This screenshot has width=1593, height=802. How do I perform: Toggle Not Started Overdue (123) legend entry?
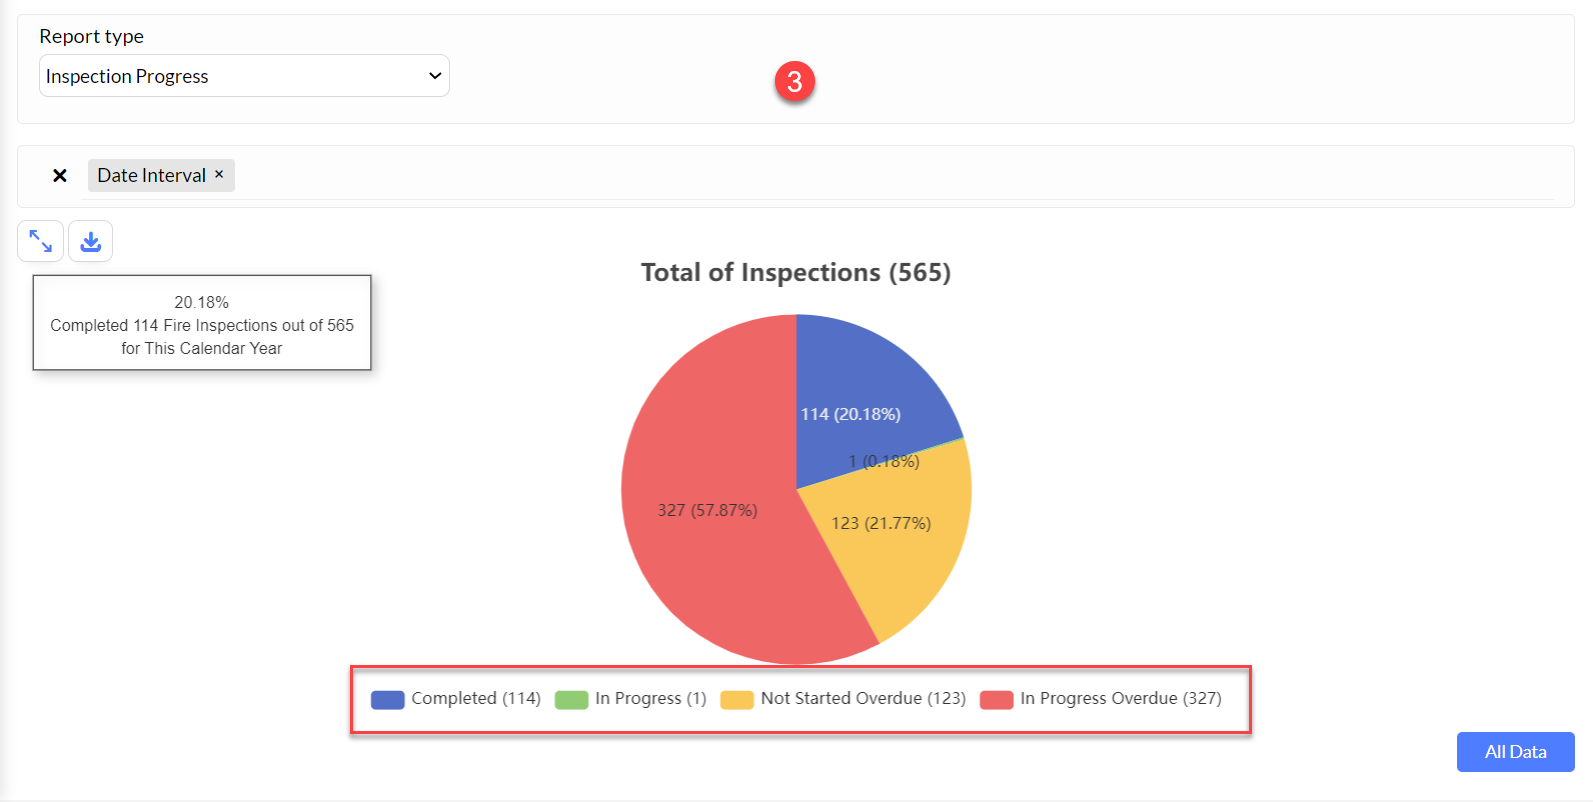(843, 699)
